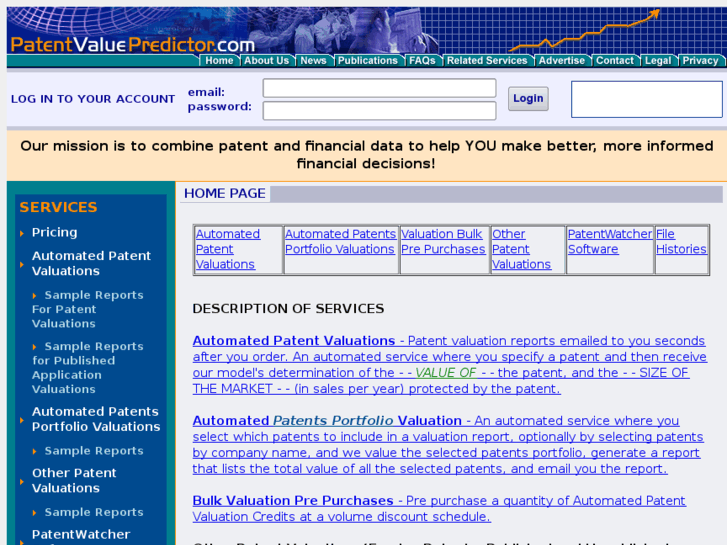The height and width of the screenshot is (545, 727).
Task: Click the Login button
Action: click(x=528, y=98)
